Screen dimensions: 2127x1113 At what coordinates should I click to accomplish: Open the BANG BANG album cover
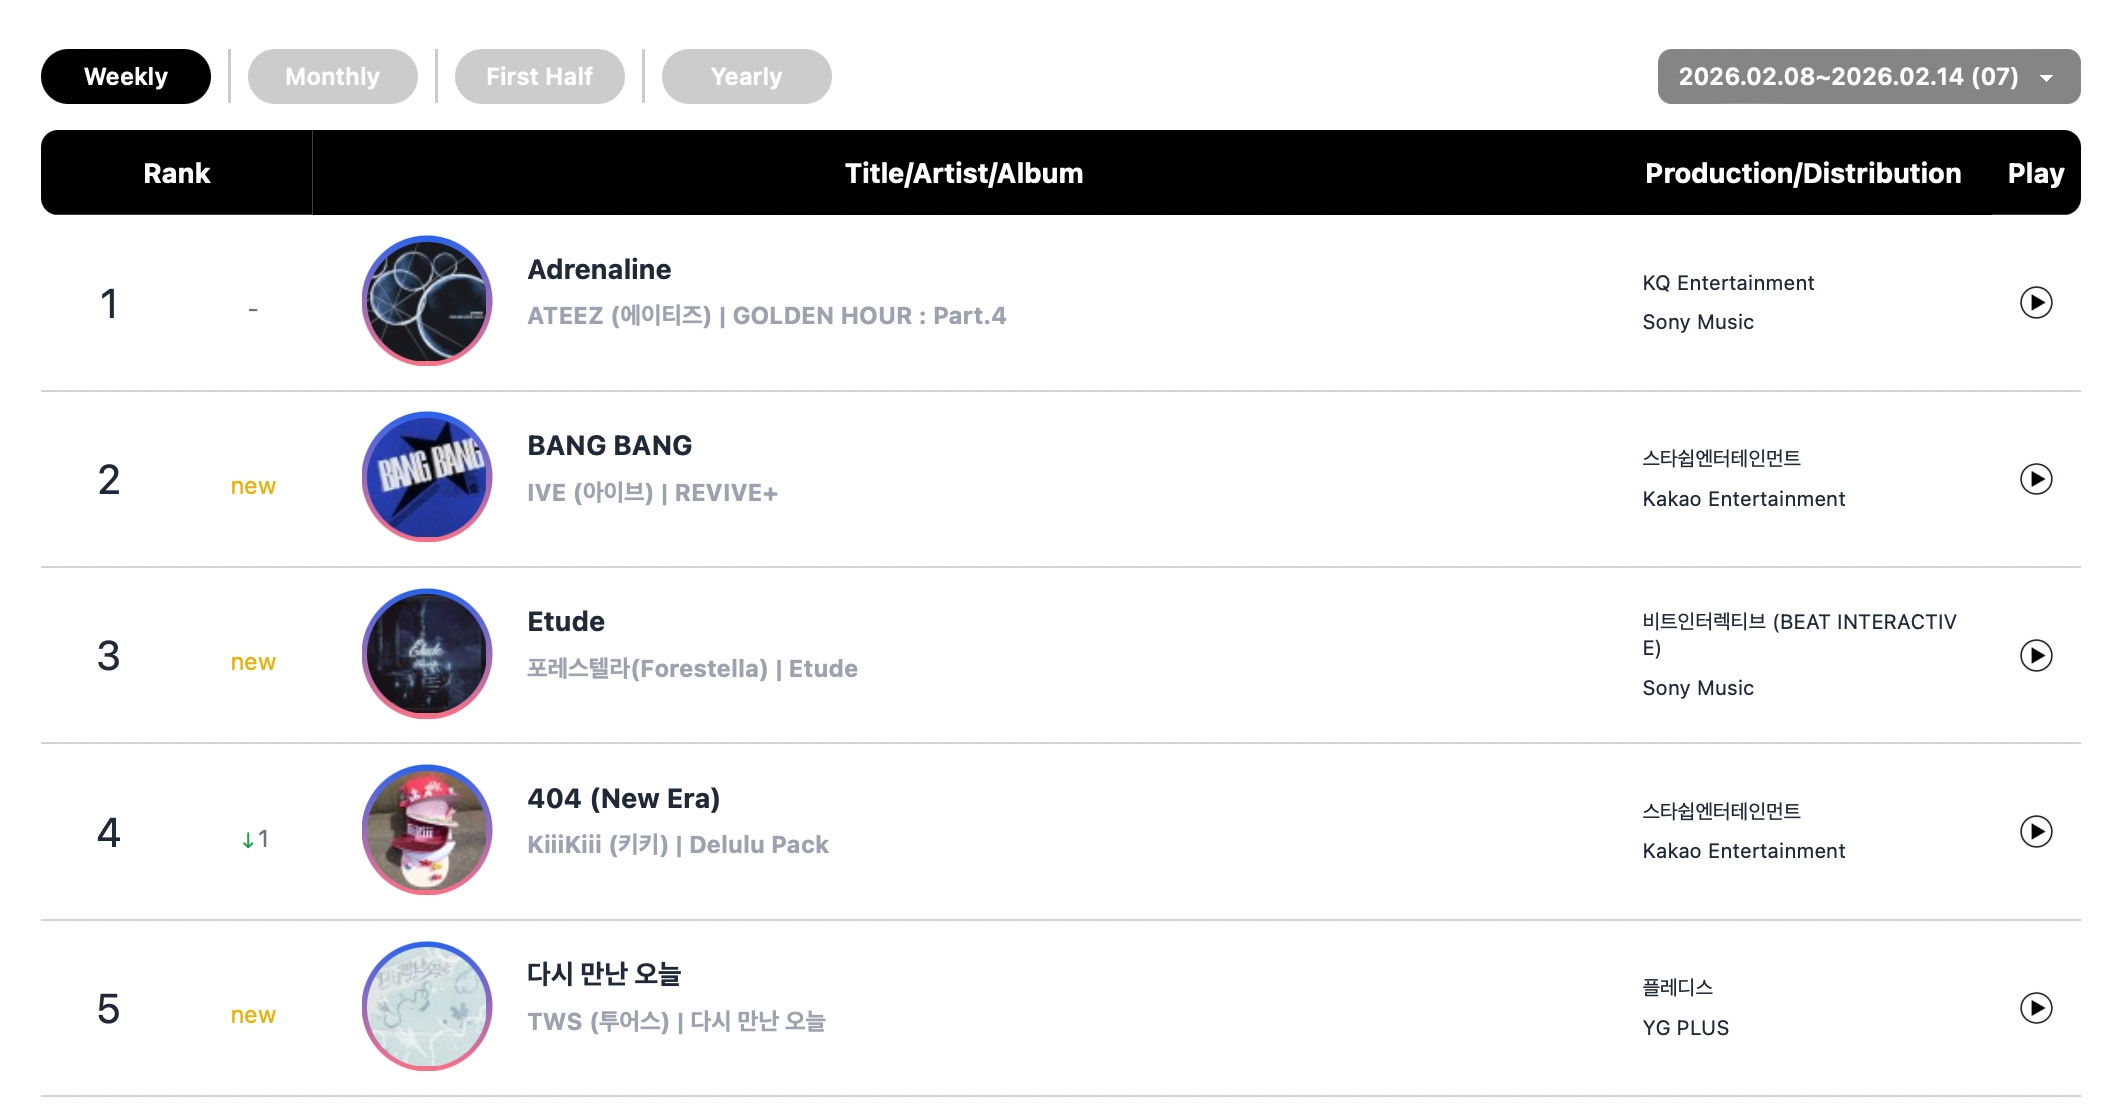427,477
